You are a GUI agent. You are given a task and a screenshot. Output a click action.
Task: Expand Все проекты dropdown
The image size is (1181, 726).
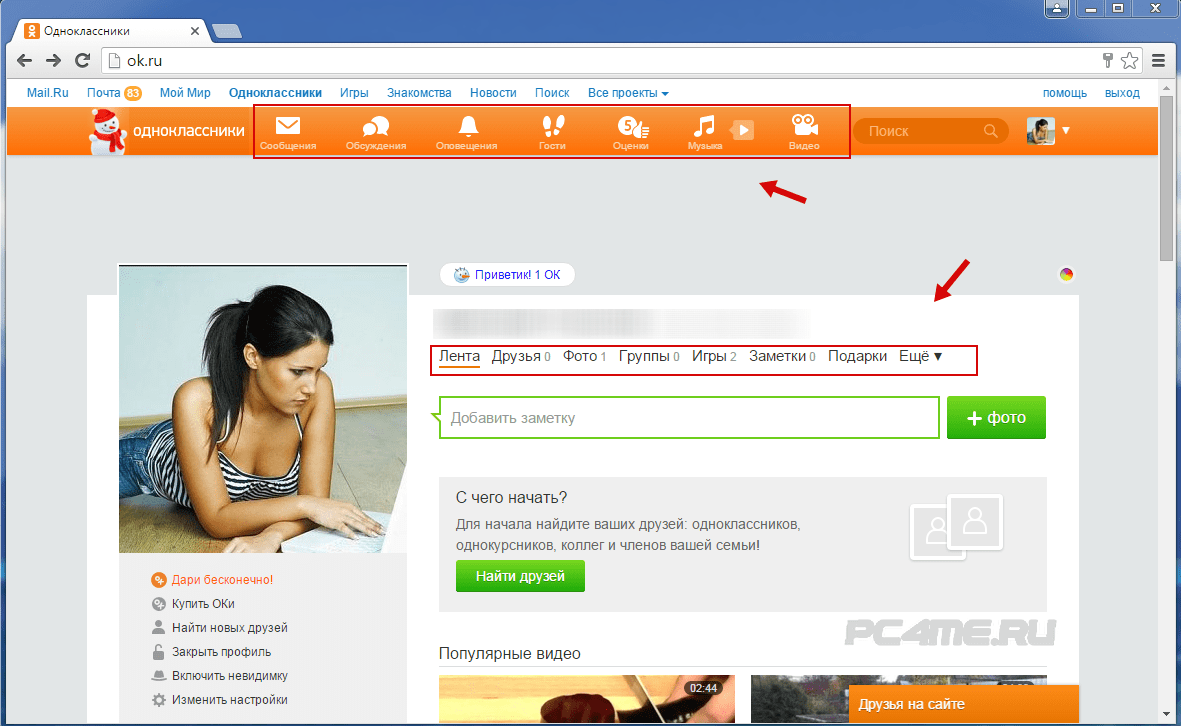(628, 93)
